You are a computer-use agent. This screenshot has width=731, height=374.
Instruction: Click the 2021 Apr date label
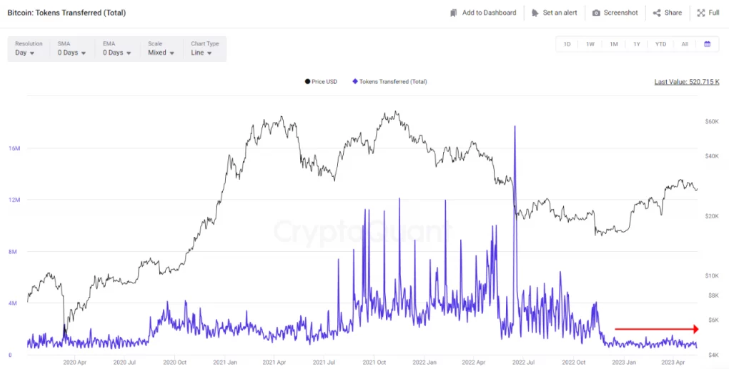click(x=274, y=362)
